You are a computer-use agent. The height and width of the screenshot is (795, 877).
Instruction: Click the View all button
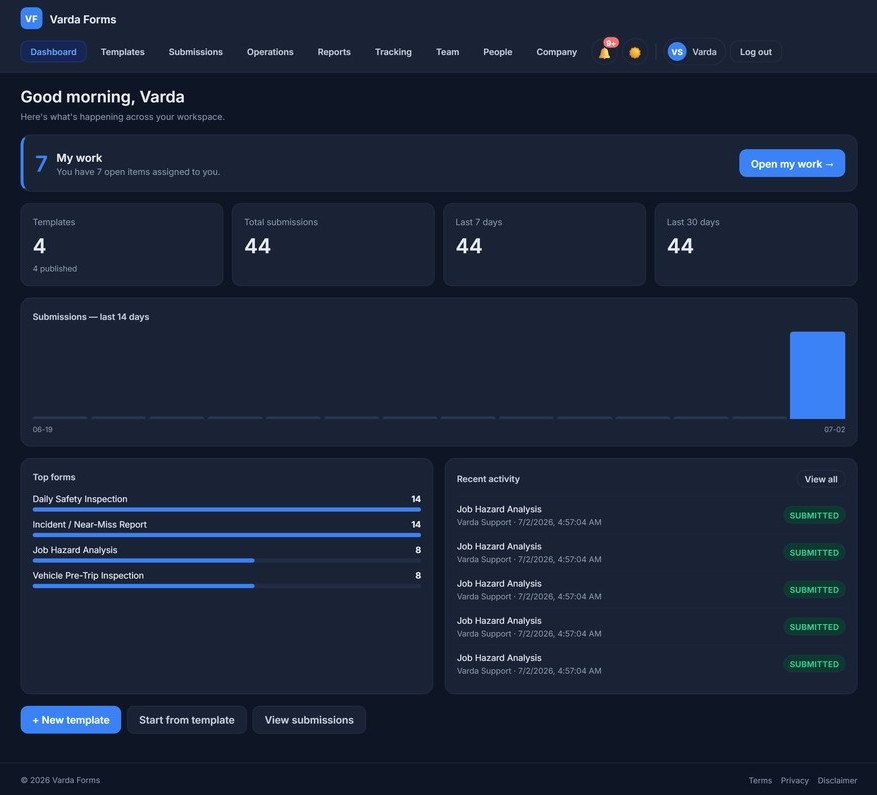click(x=821, y=479)
